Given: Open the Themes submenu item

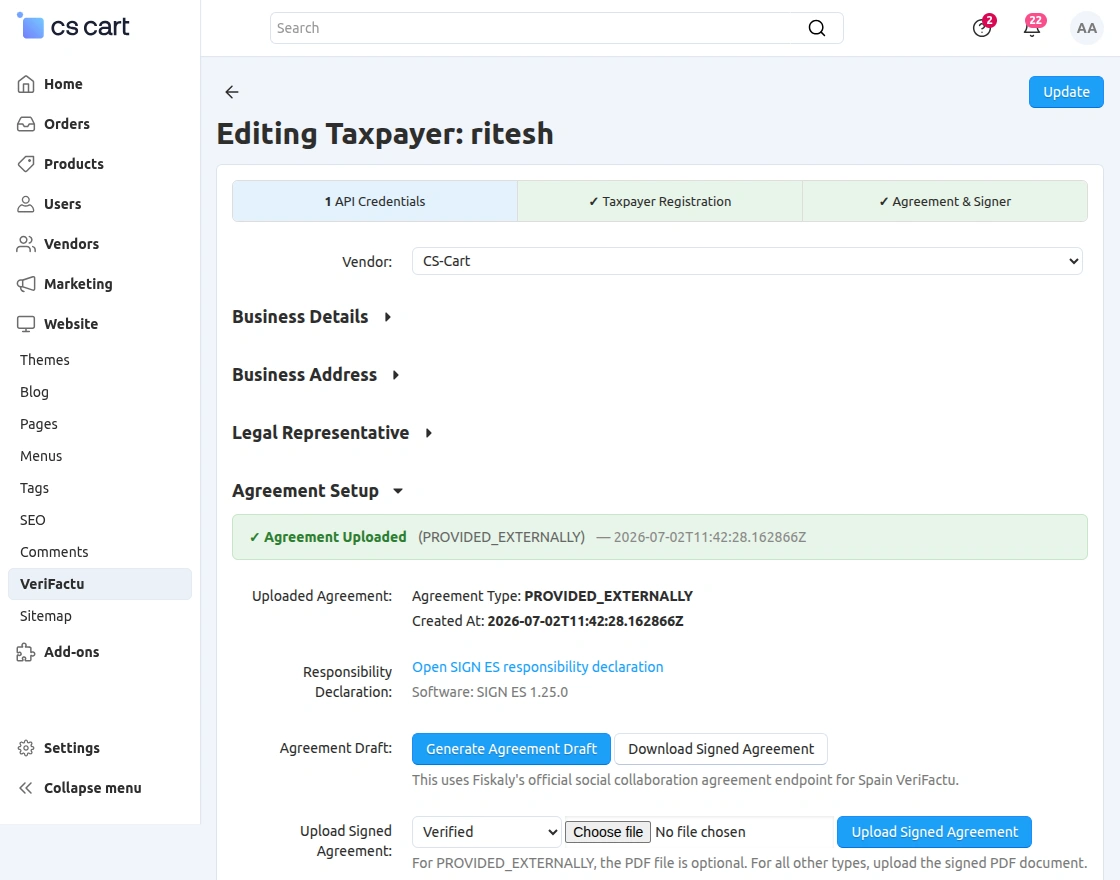Looking at the screenshot, I should (44, 360).
